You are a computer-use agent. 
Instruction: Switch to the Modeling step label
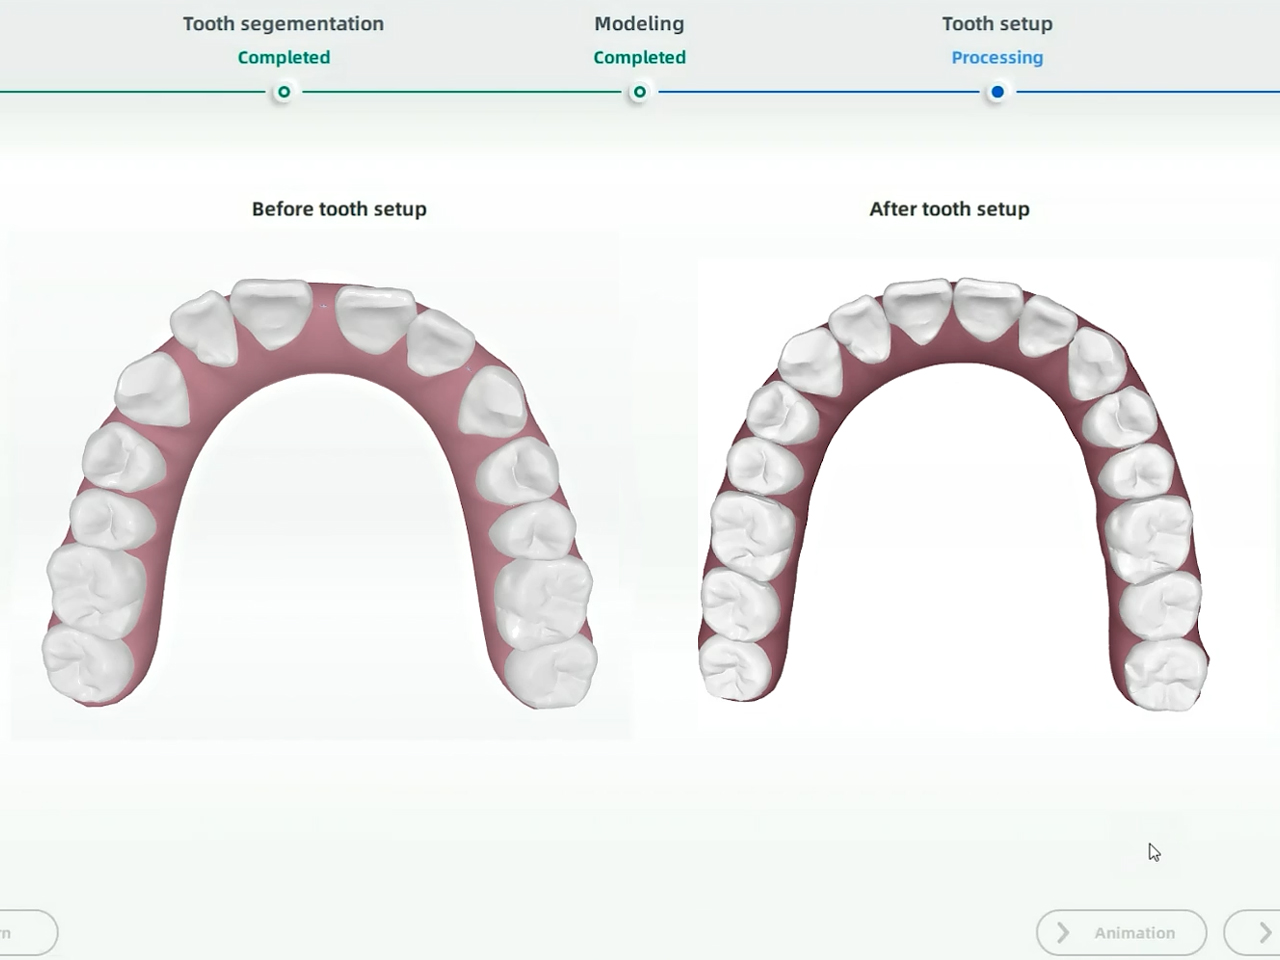pos(639,24)
